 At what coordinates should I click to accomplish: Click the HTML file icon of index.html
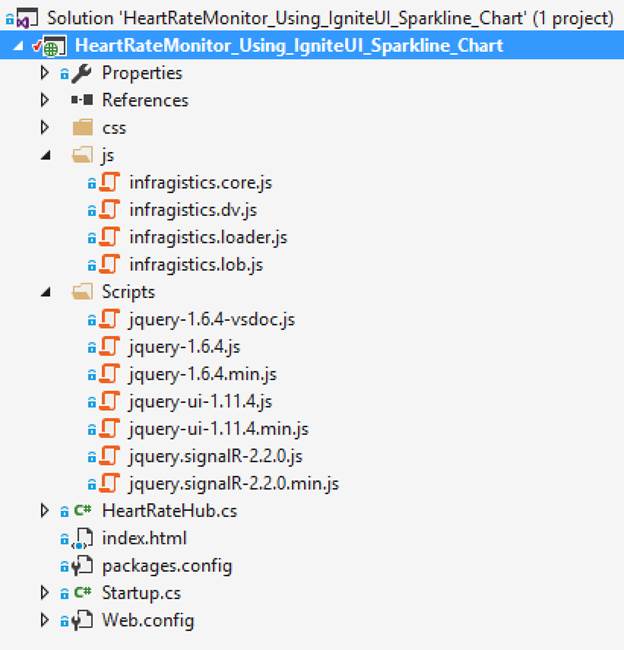(82, 538)
